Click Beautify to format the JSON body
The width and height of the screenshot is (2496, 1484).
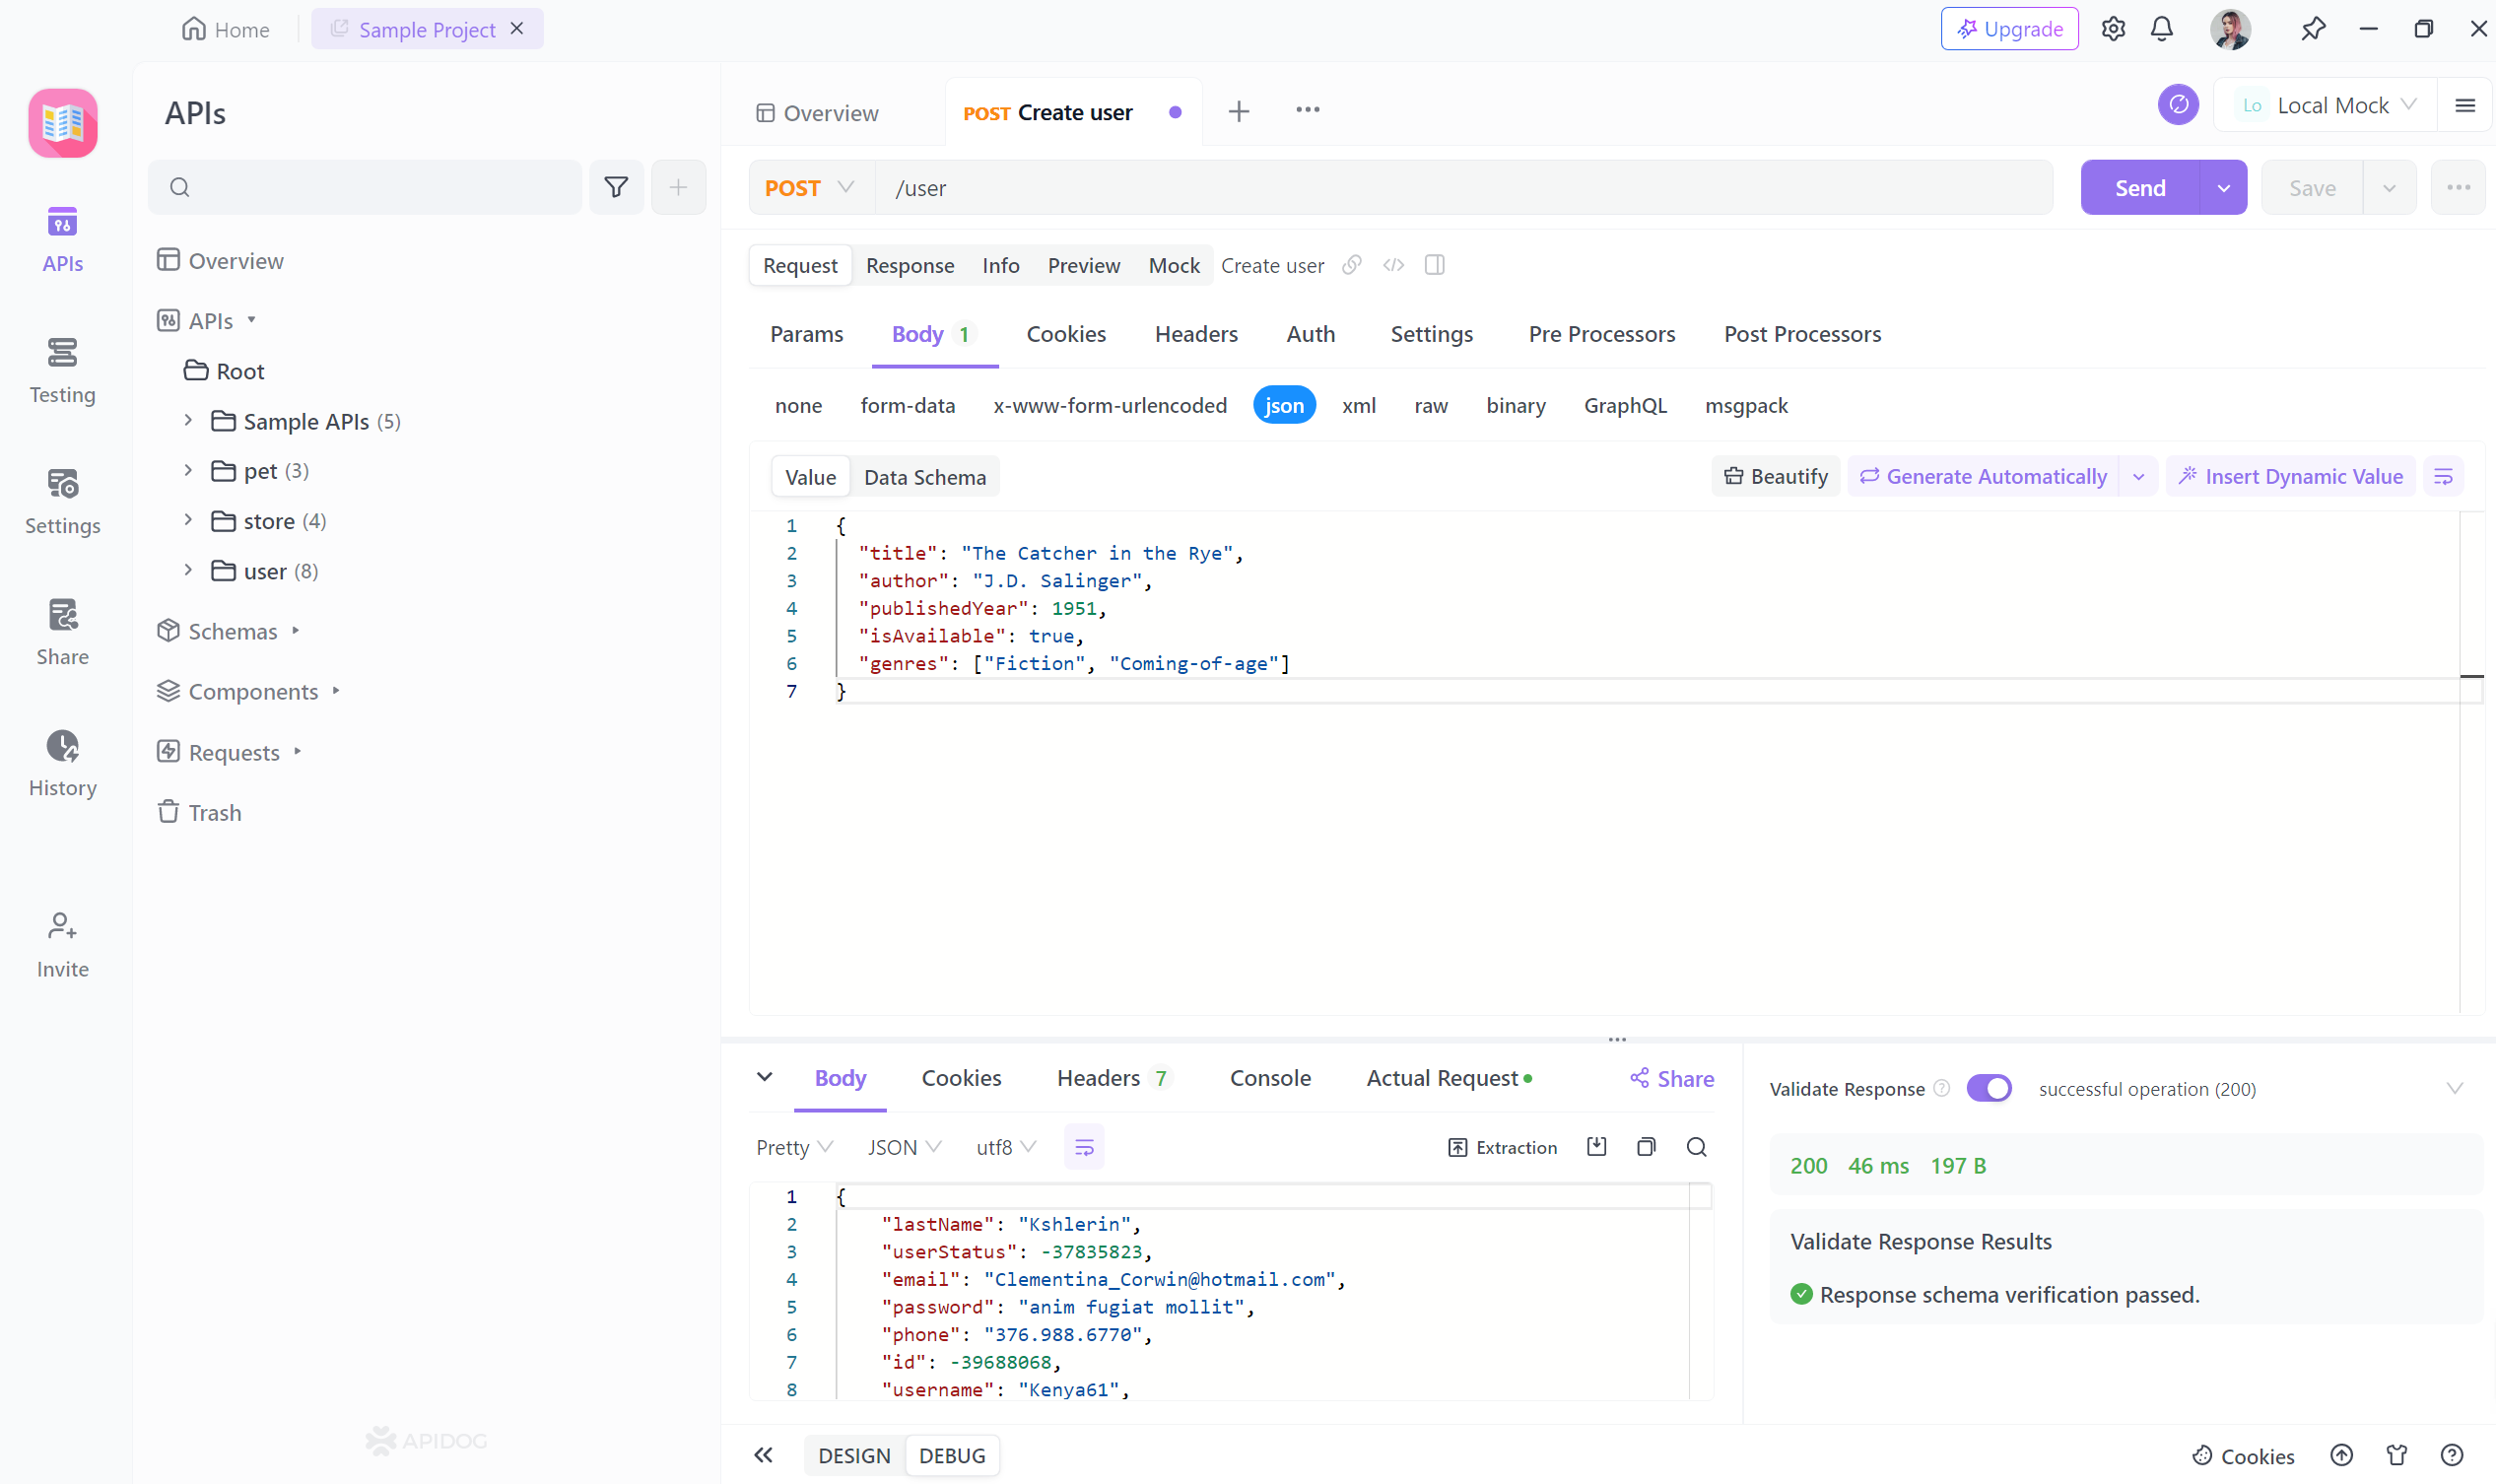click(x=1774, y=476)
